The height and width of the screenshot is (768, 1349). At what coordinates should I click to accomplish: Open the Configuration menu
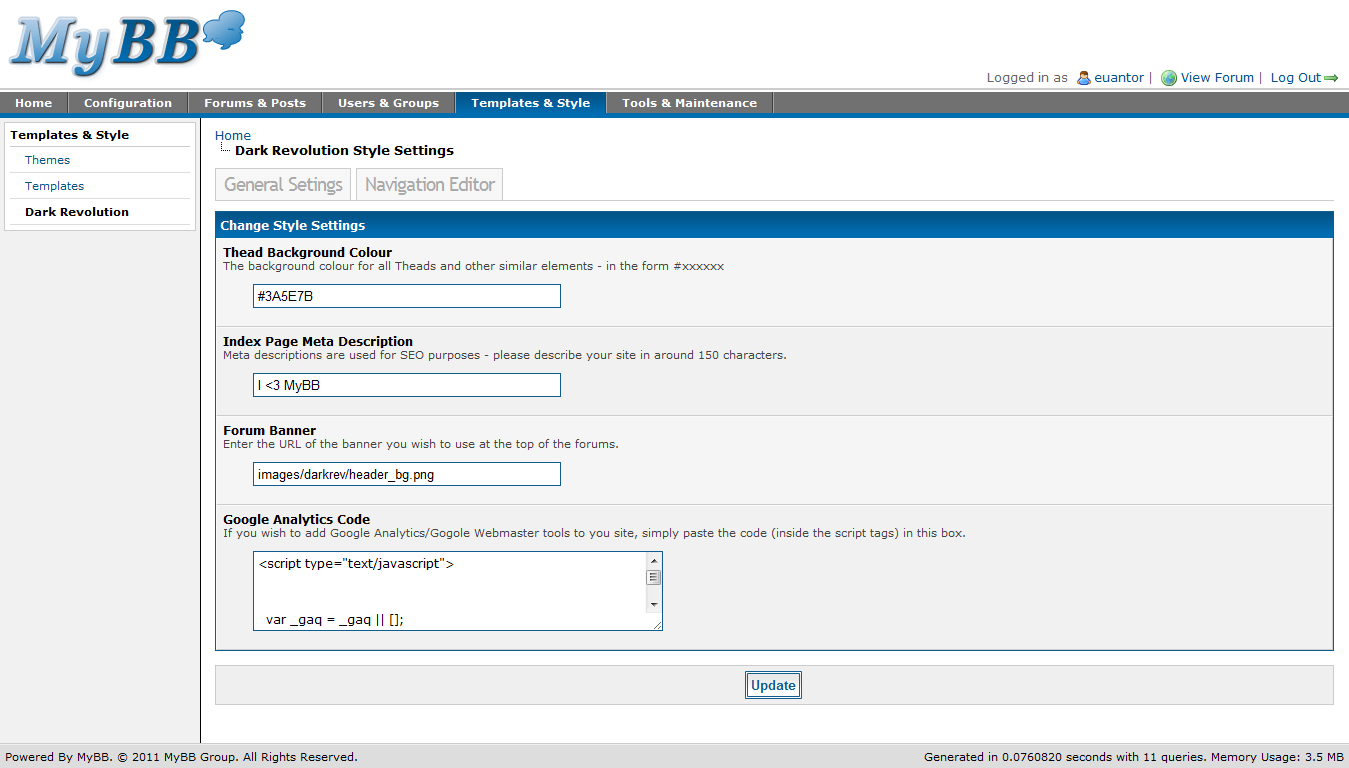128,103
